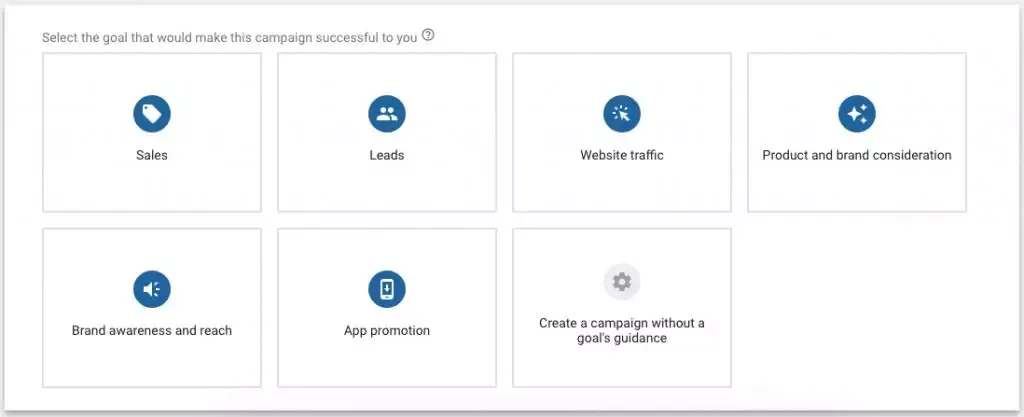Click the gray gear icon

pos(622,282)
